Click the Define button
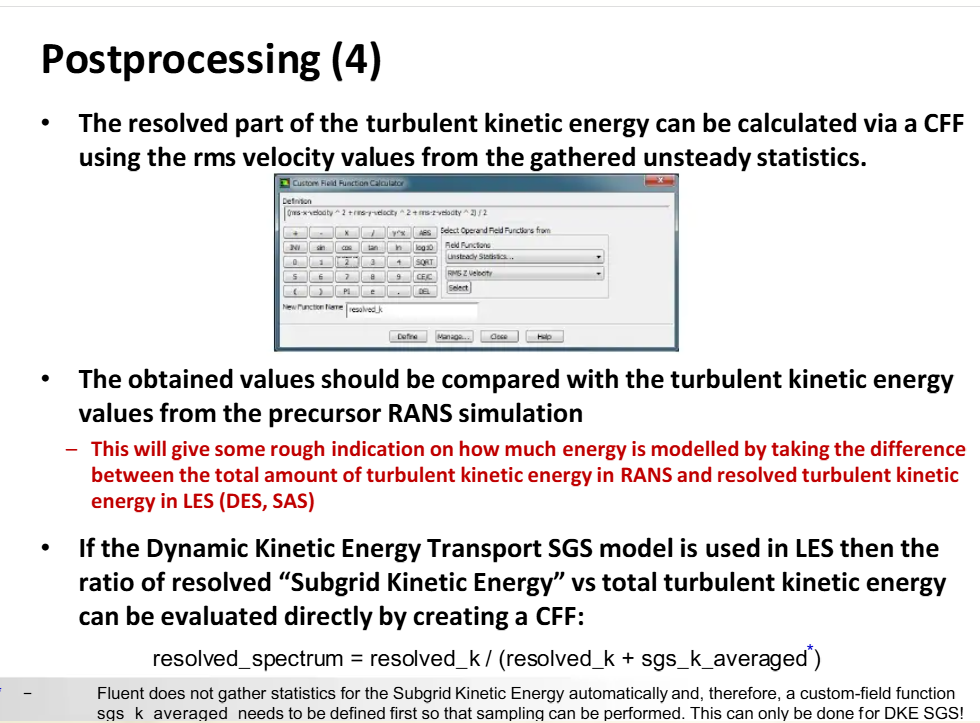 coord(408,336)
